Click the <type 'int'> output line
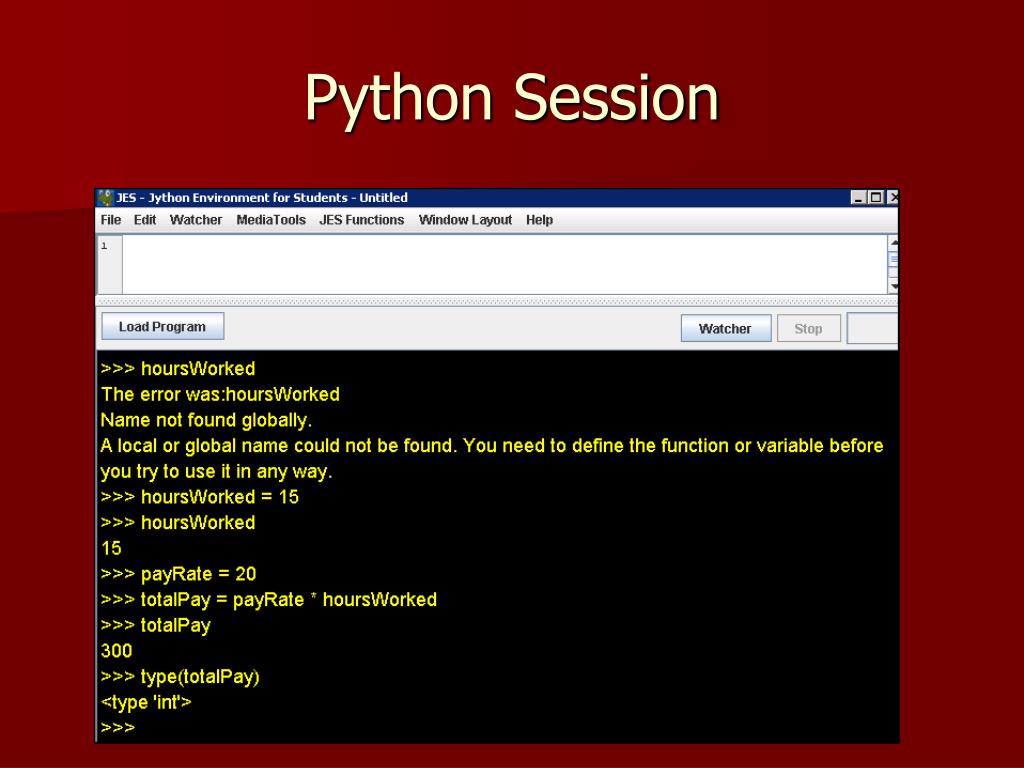The width and height of the screenshot is (1024, 768). click(146, 703)
